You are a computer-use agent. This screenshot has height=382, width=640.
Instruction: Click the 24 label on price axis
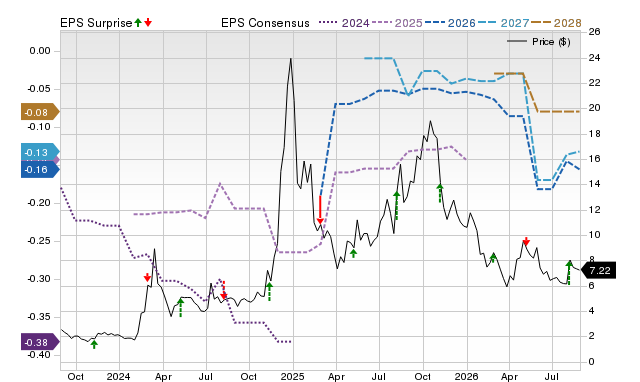595,58
